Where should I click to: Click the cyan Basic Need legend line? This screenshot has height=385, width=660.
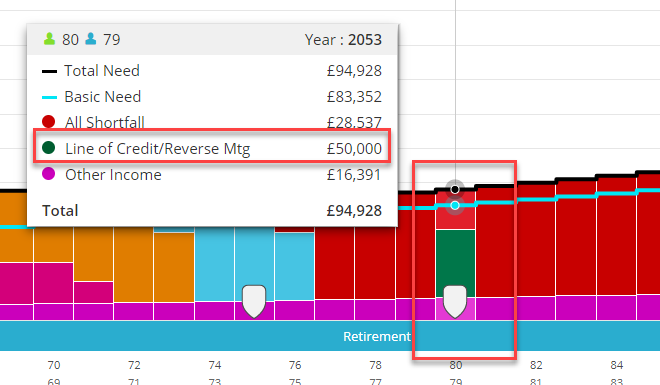click(49, 98)
